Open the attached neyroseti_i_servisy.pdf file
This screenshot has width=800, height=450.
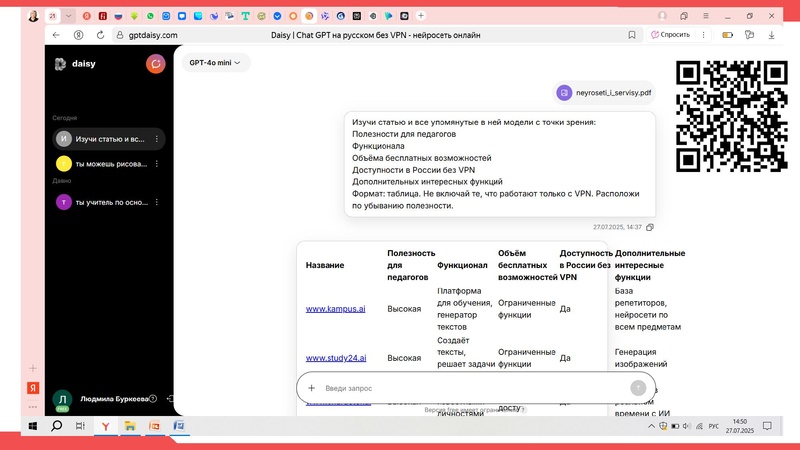(604, 93)
